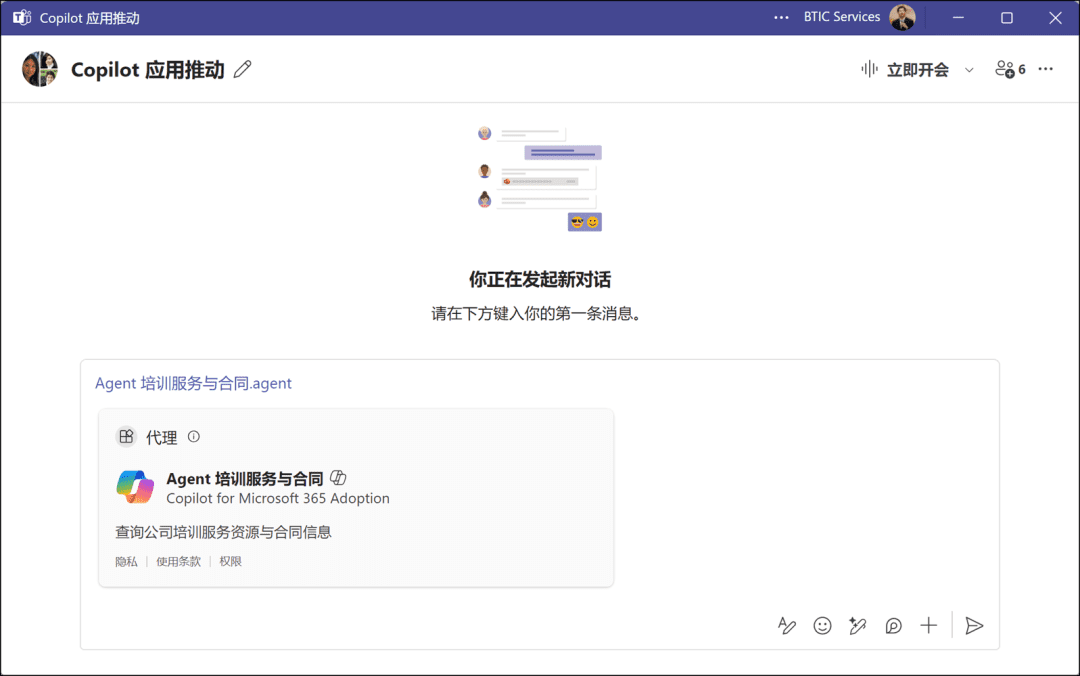
Task: Click the group chat avatar picture
Action: click(x=40, y=69)
